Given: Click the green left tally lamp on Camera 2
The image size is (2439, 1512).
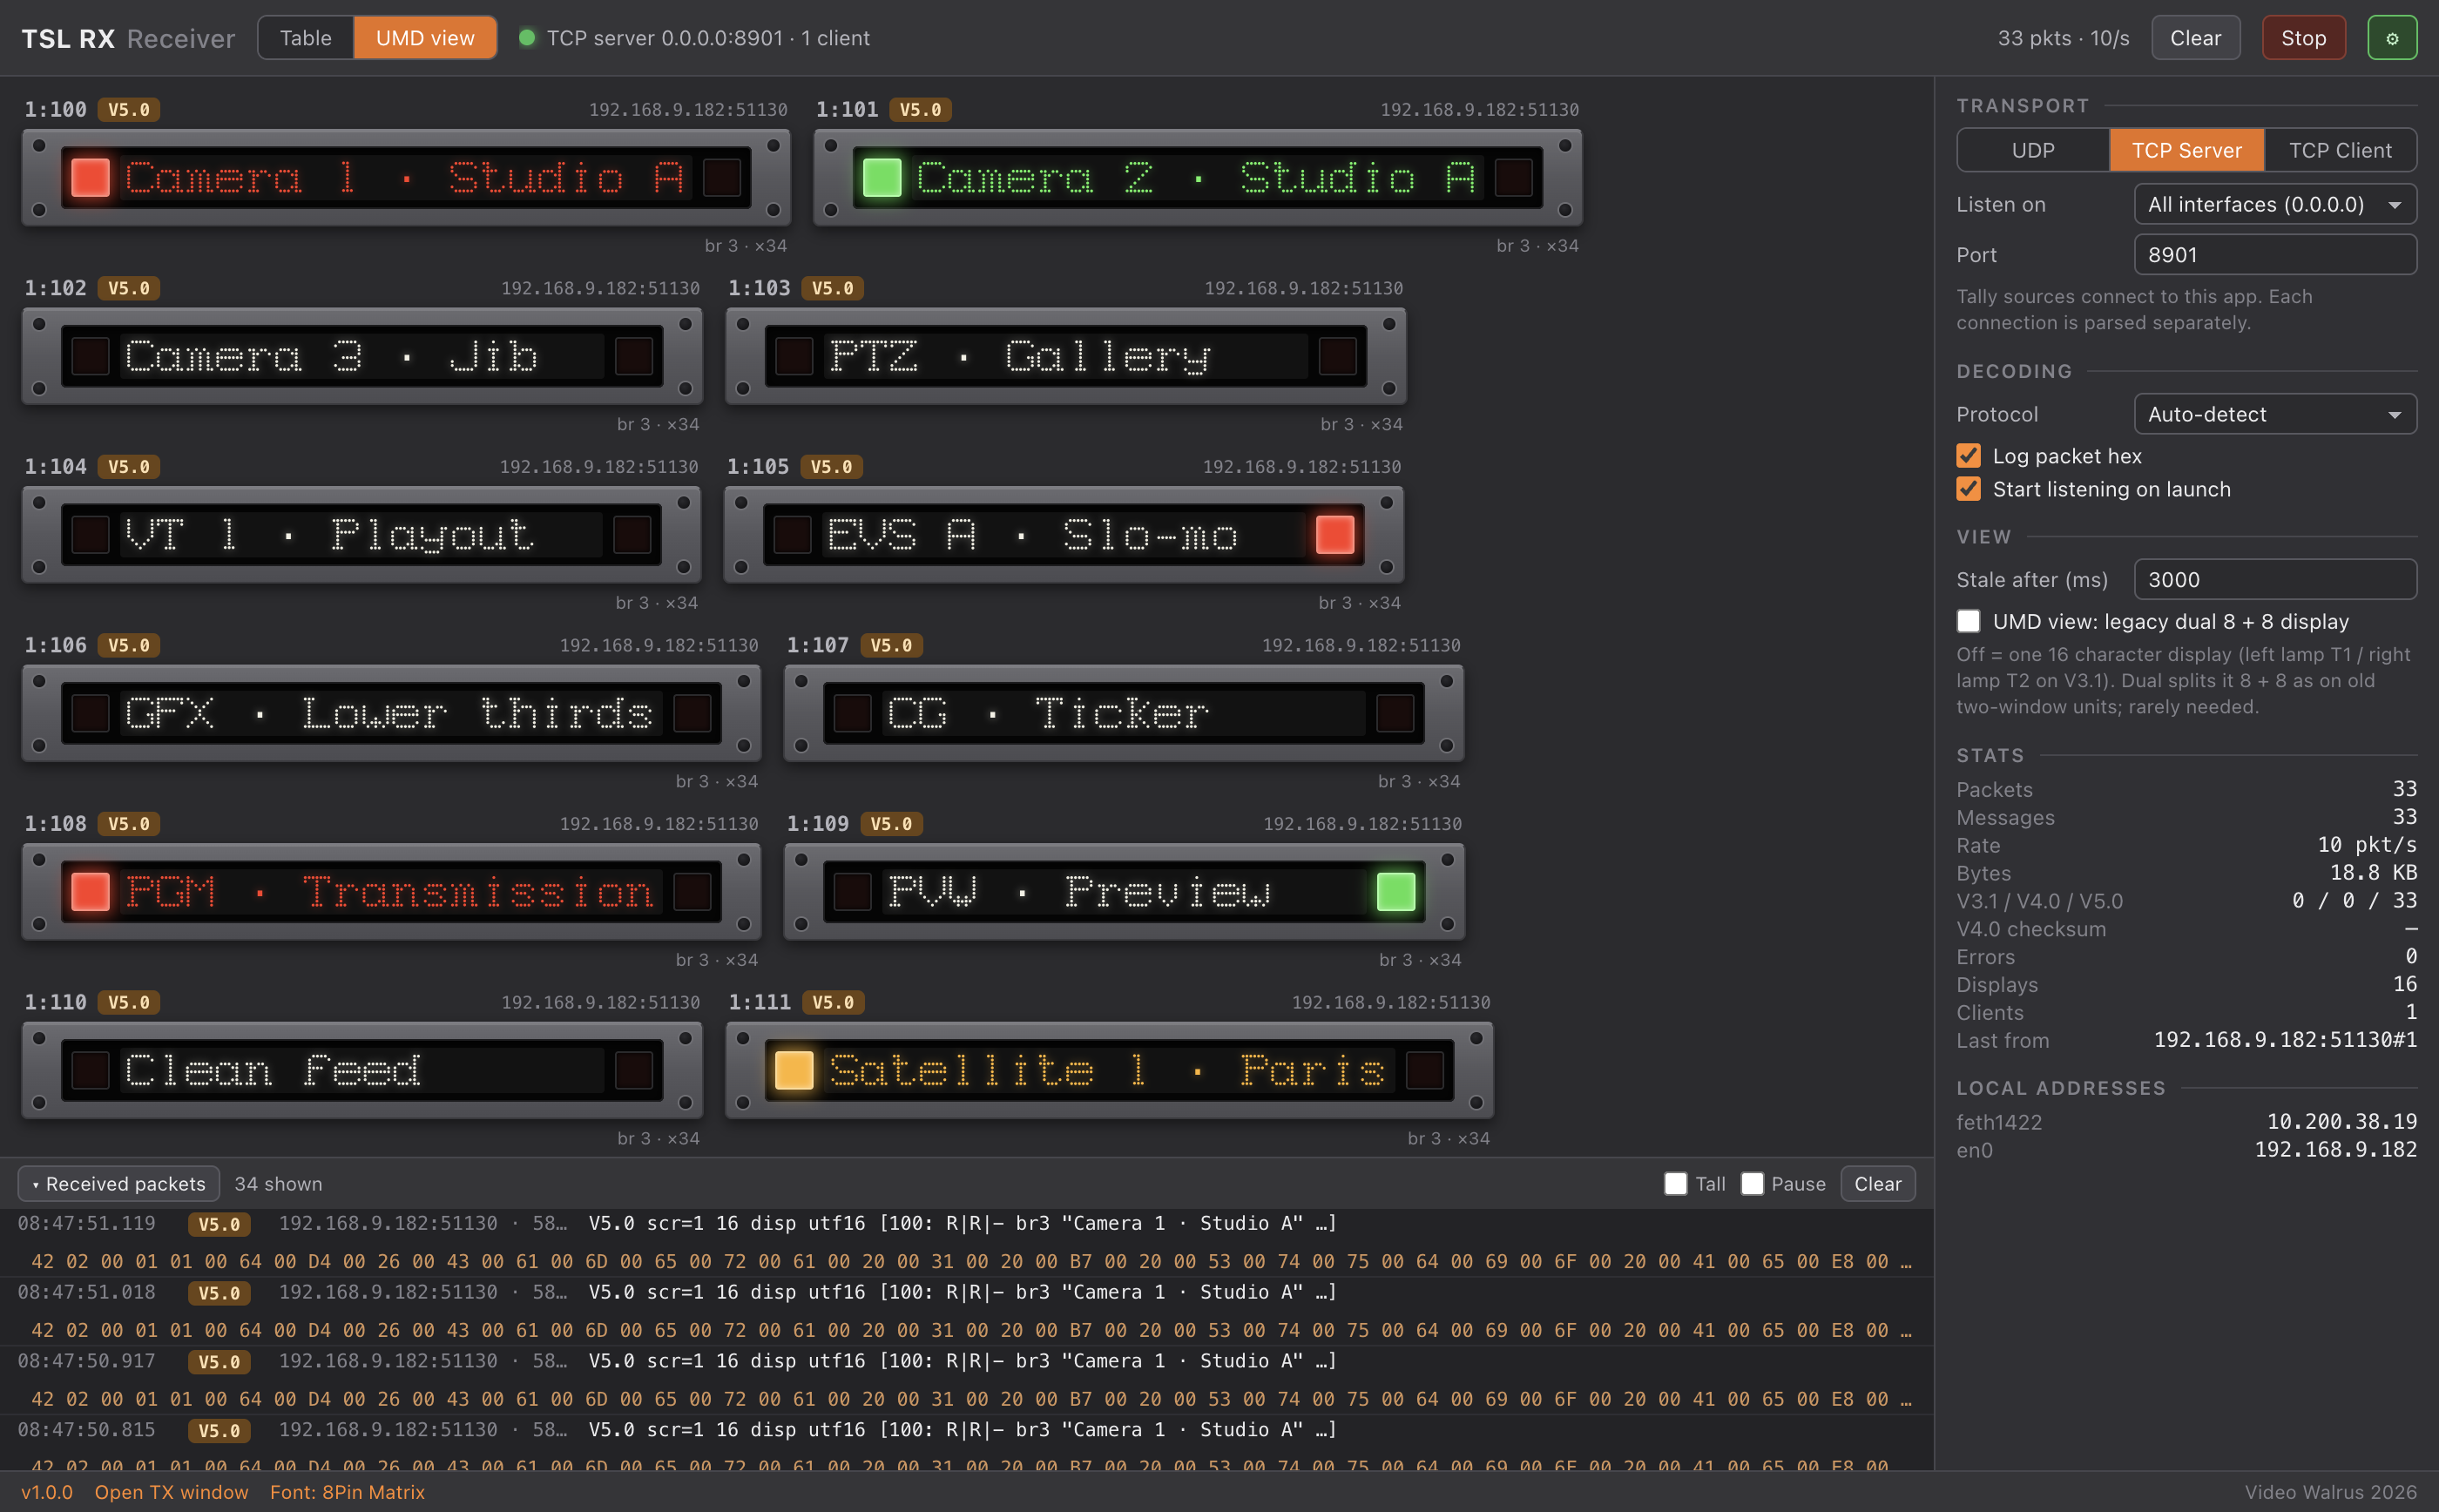Looking at the screenshot, I should [x=881, y=177].
